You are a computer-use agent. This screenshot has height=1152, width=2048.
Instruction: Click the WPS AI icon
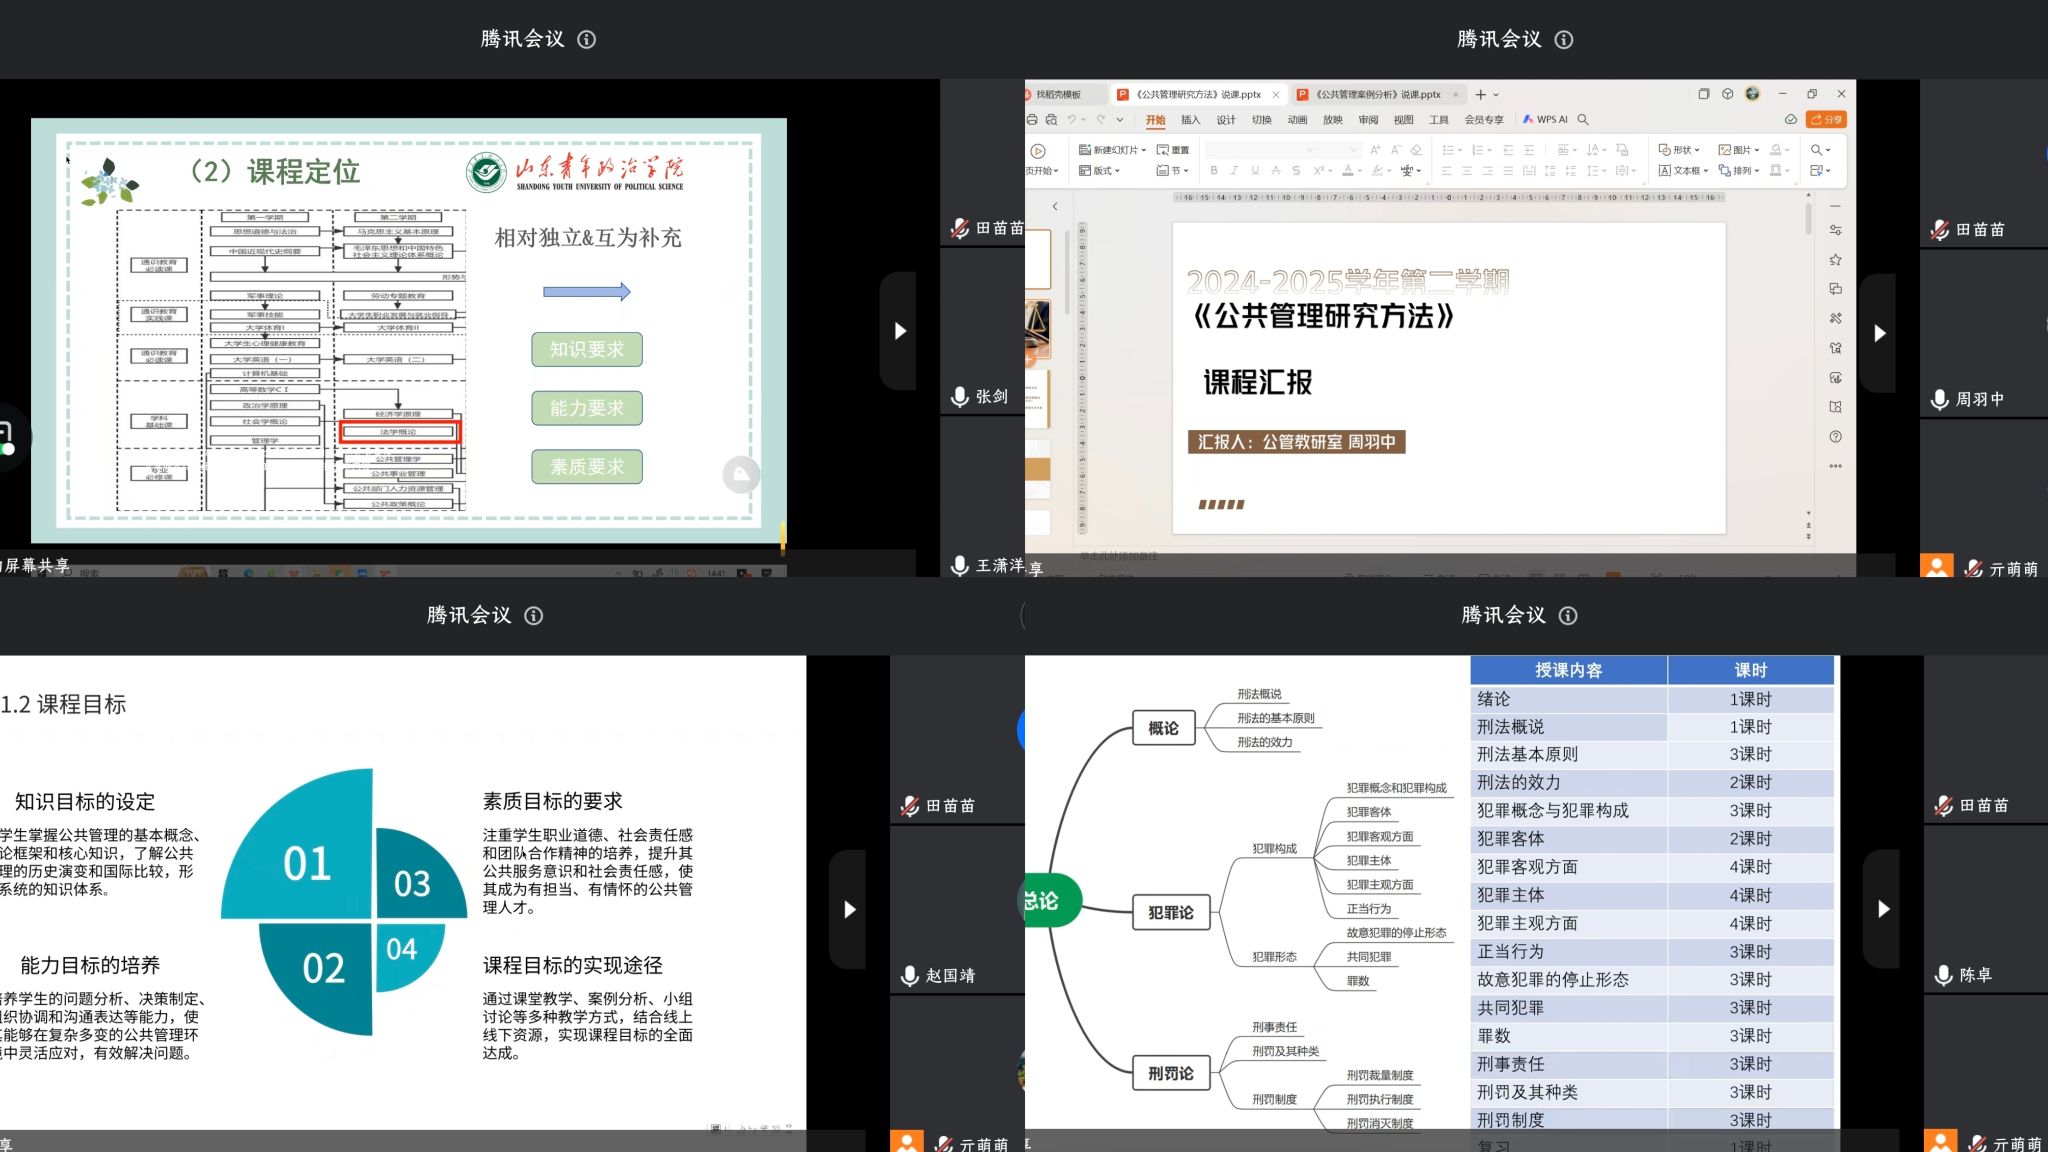[1528, 120]
